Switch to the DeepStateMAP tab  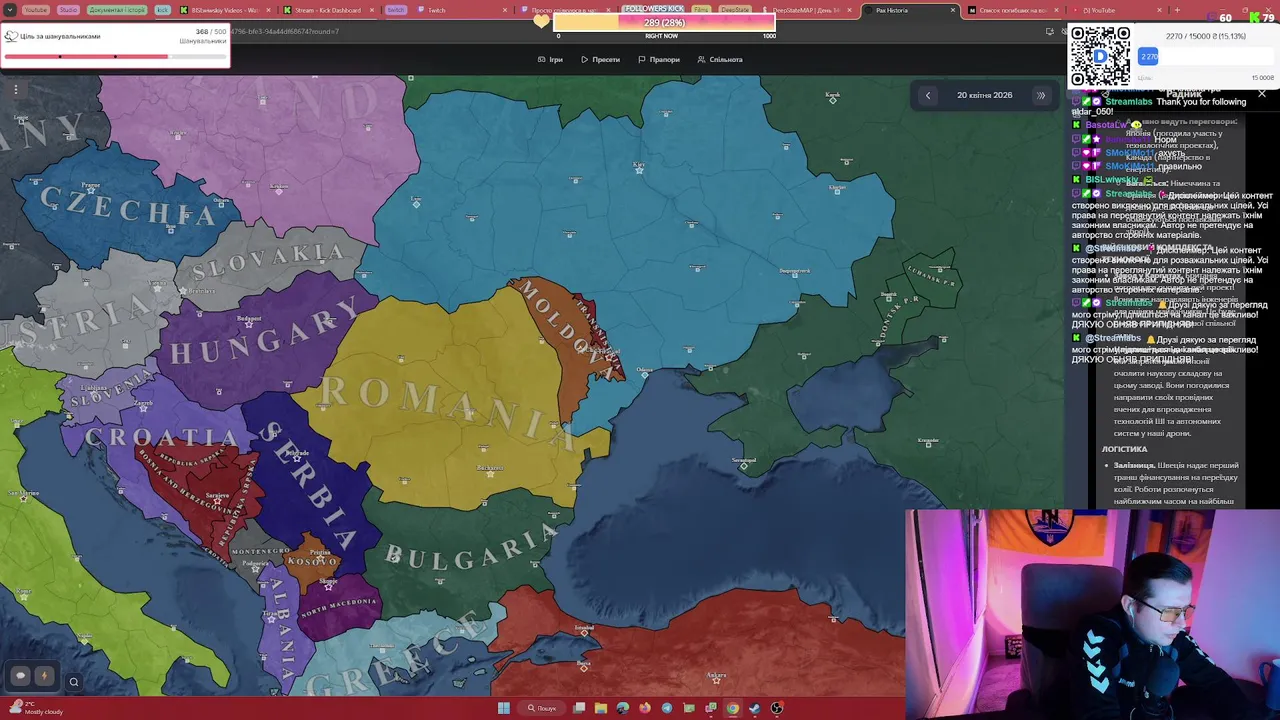[x=805, y=10]
